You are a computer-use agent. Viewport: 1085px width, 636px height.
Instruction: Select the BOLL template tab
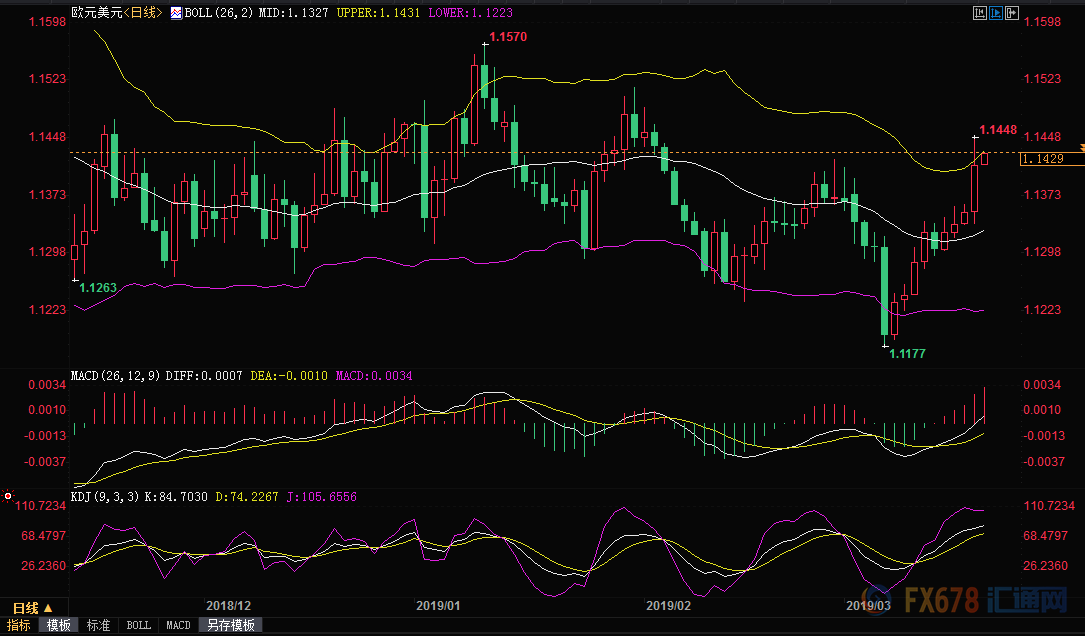pos(138,625)
